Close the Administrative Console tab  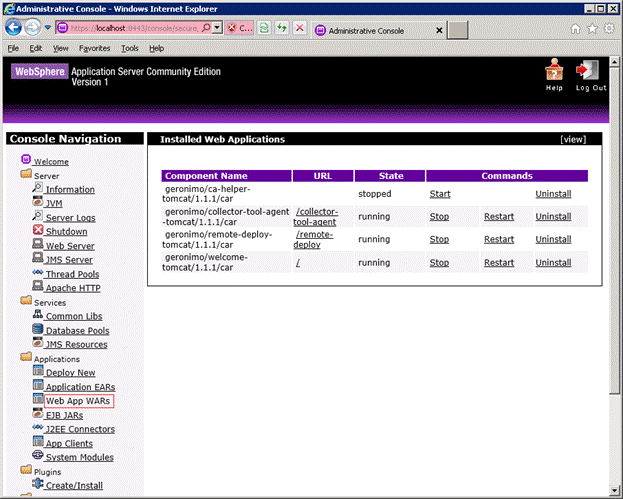pos(439,31)
